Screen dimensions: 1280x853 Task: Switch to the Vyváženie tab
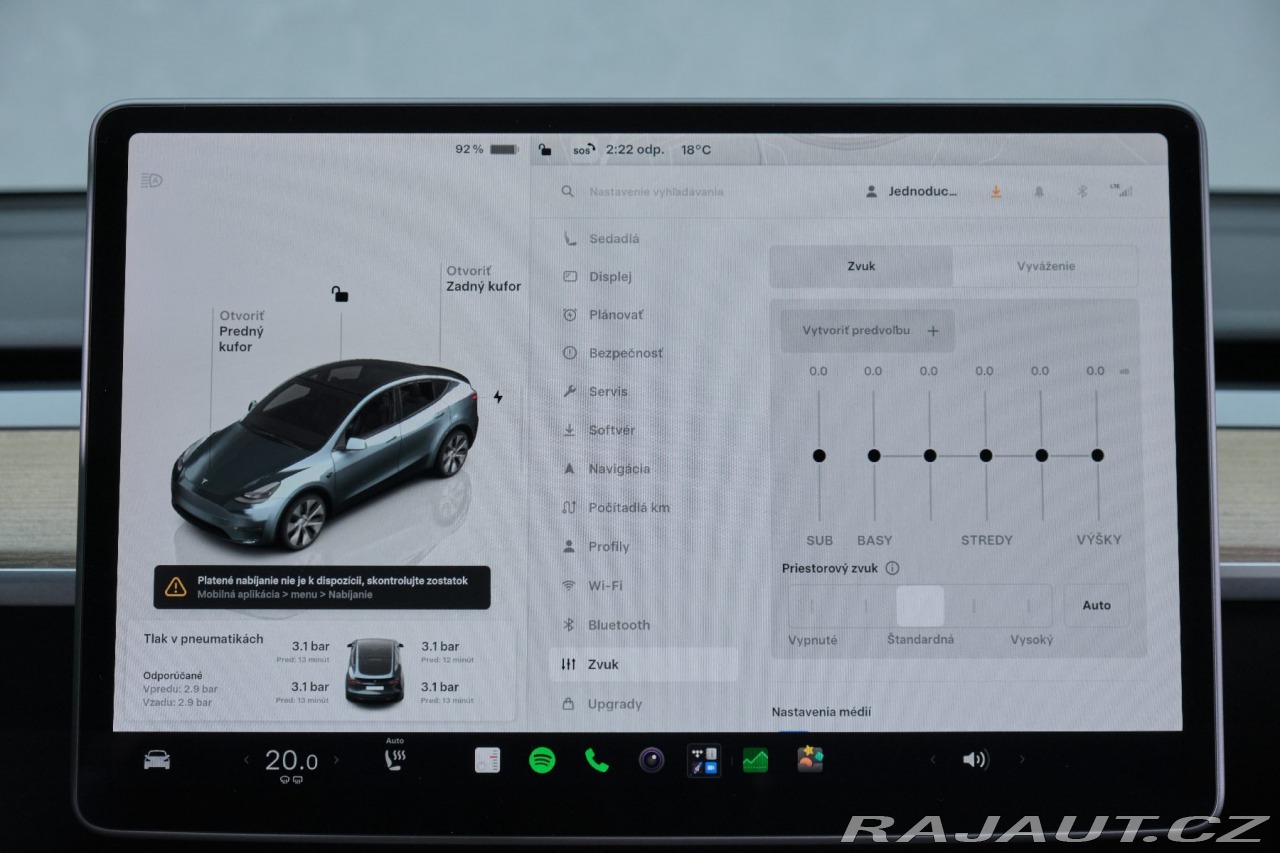pyautogui.click(x=1045, y=266)
